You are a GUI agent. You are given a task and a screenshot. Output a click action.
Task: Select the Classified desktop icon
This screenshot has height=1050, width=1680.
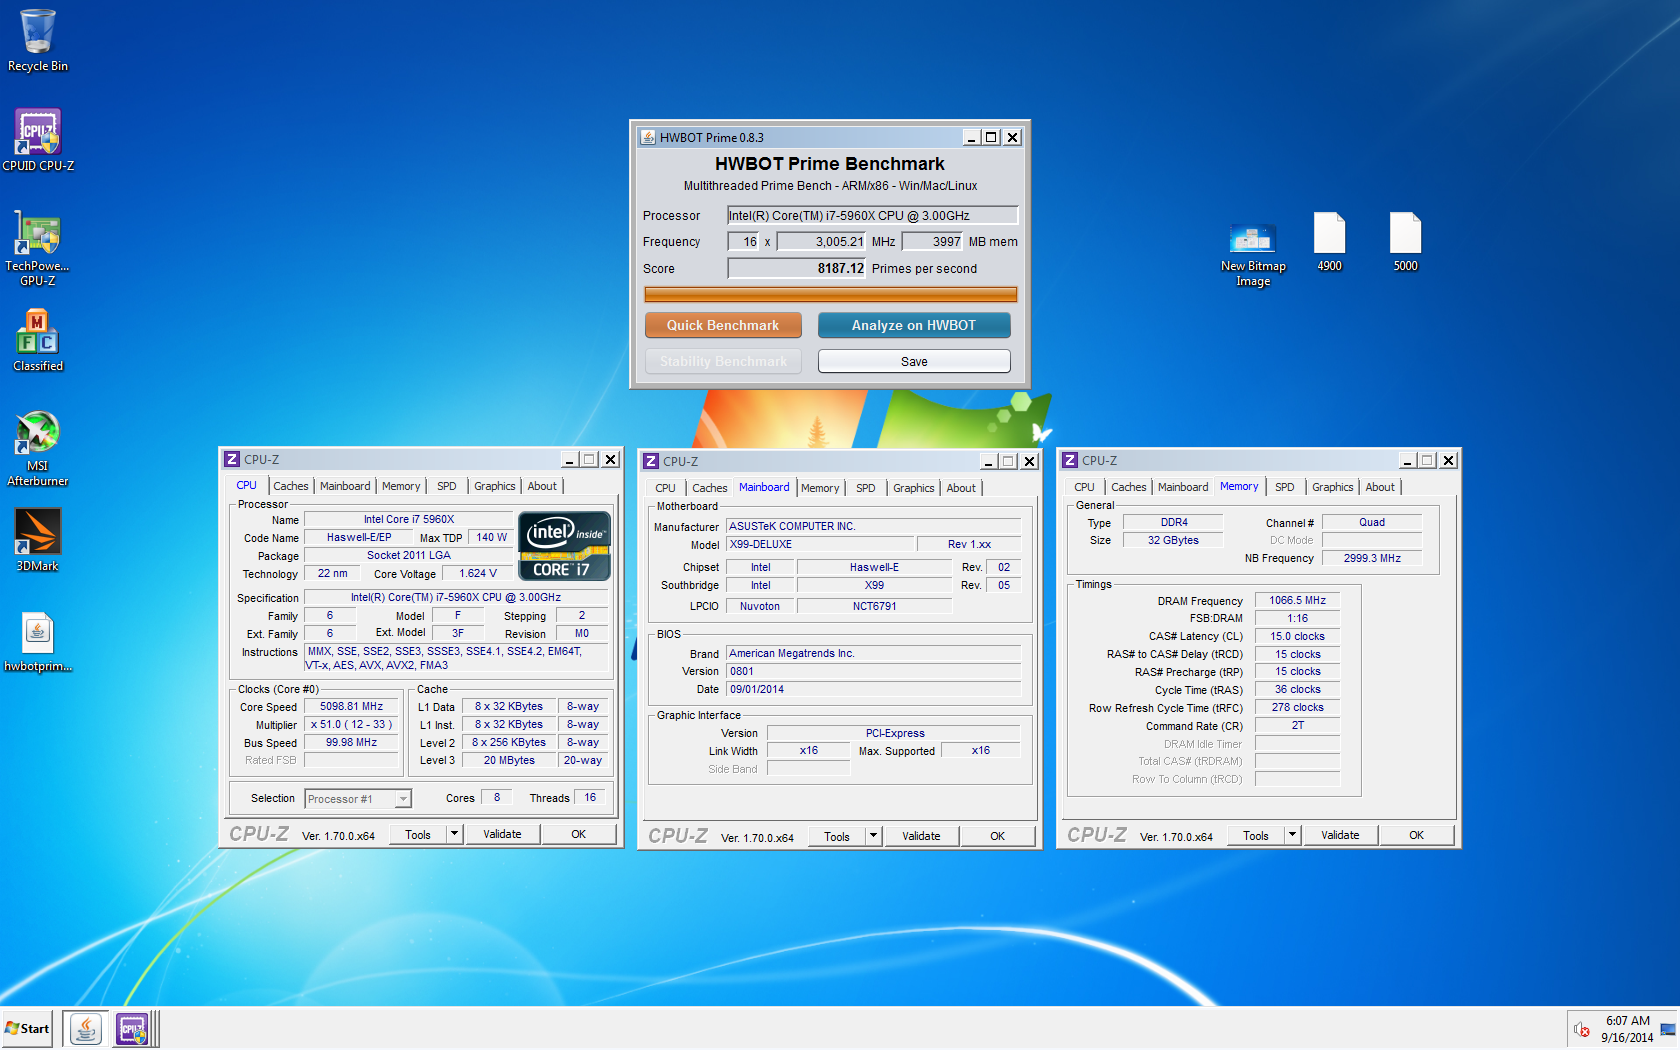38,340
